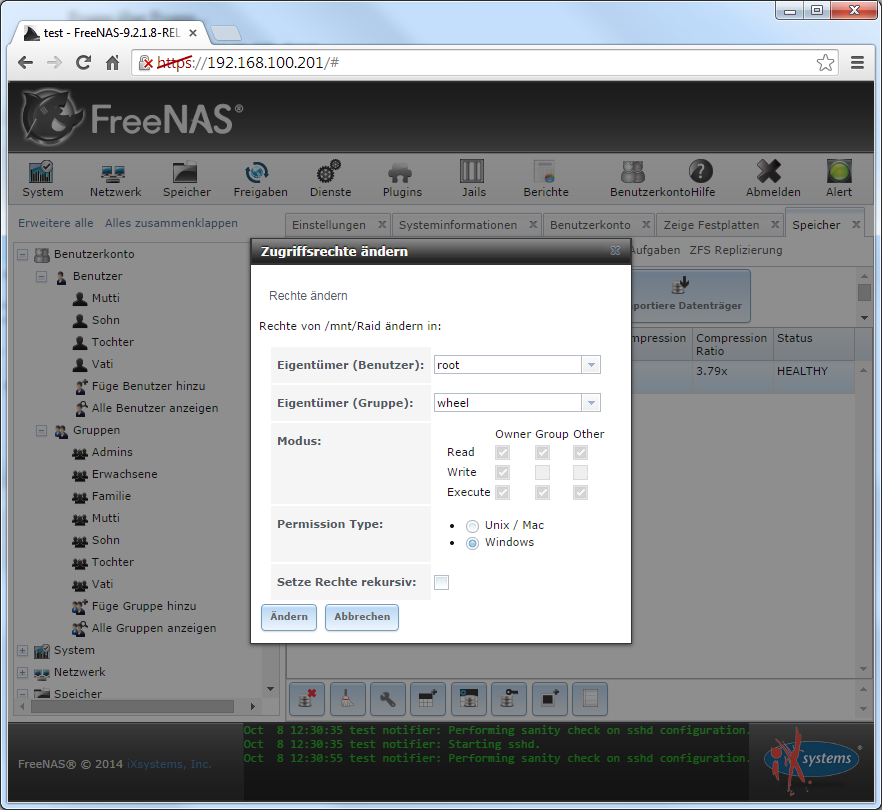
Task: Select Füge Benutzer hinzu tree item
Action: click(148, 386)
